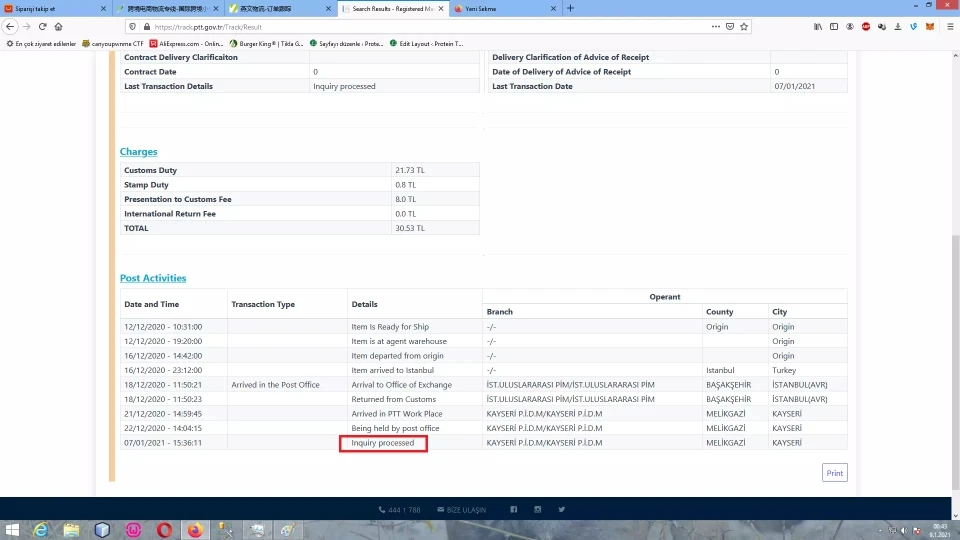Viewport: 960px width, 540px height.
Task: Open the Burger King bookmark
Action: (266, 43)
